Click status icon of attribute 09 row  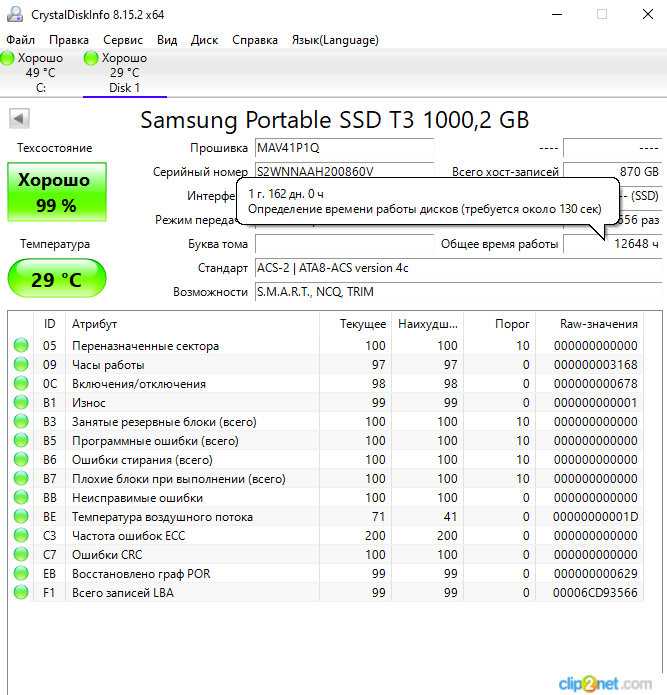(x=21, y=364)
